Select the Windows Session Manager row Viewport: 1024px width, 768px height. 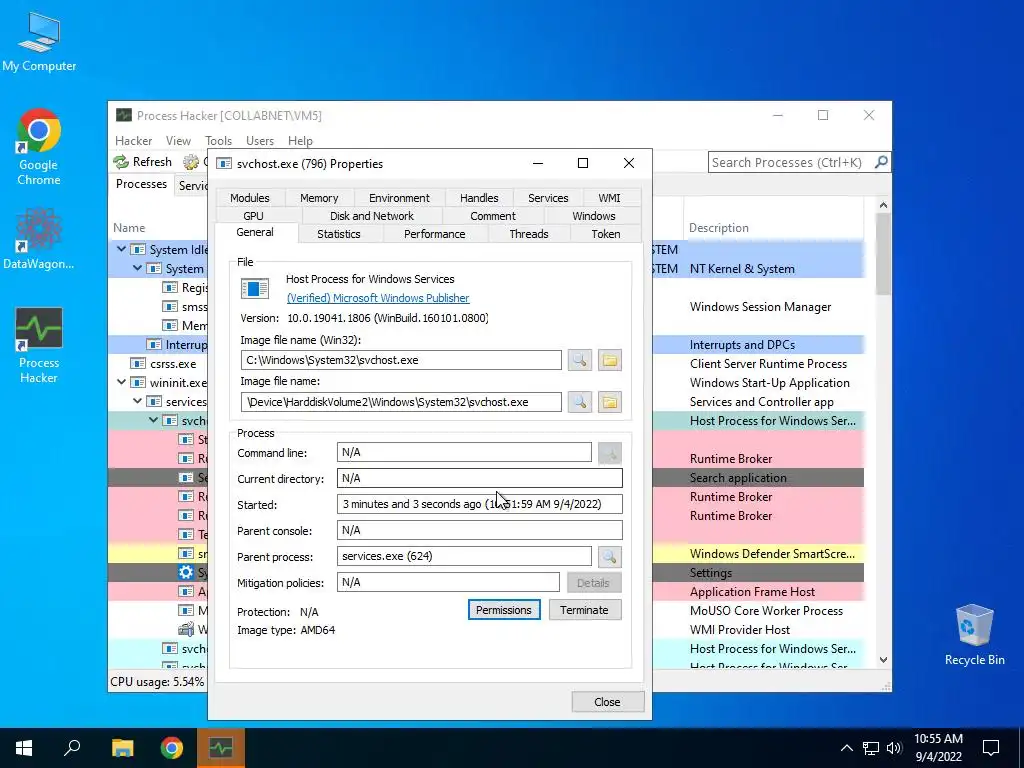760,307
